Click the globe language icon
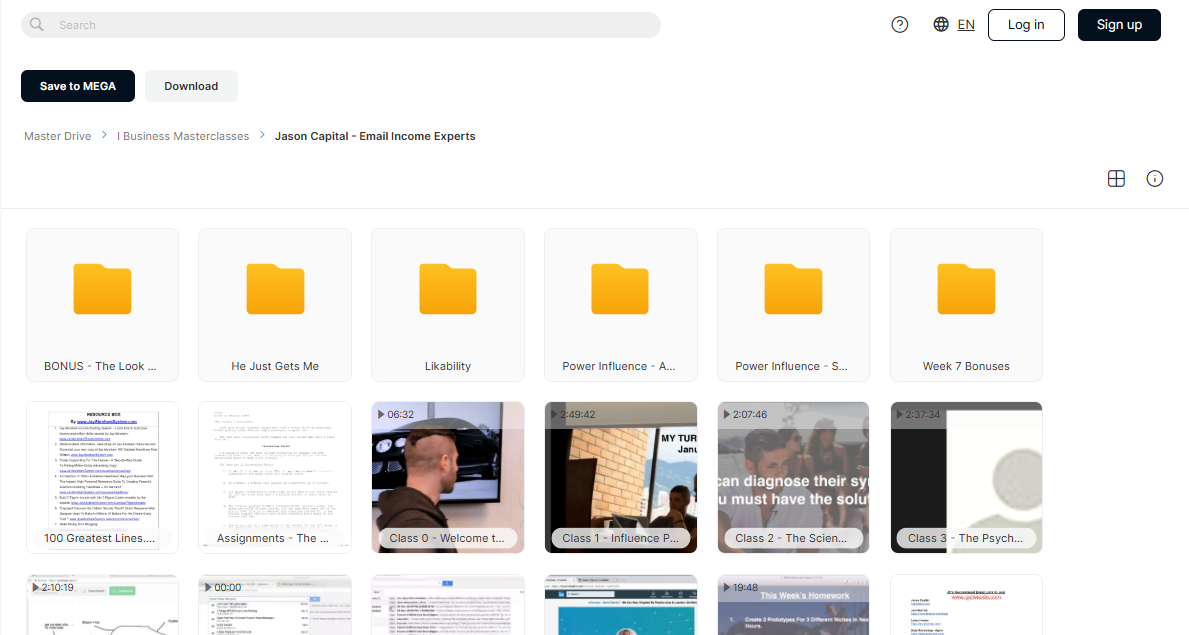The height and width of the screenshot is (635, 1189). click(941, 24)
